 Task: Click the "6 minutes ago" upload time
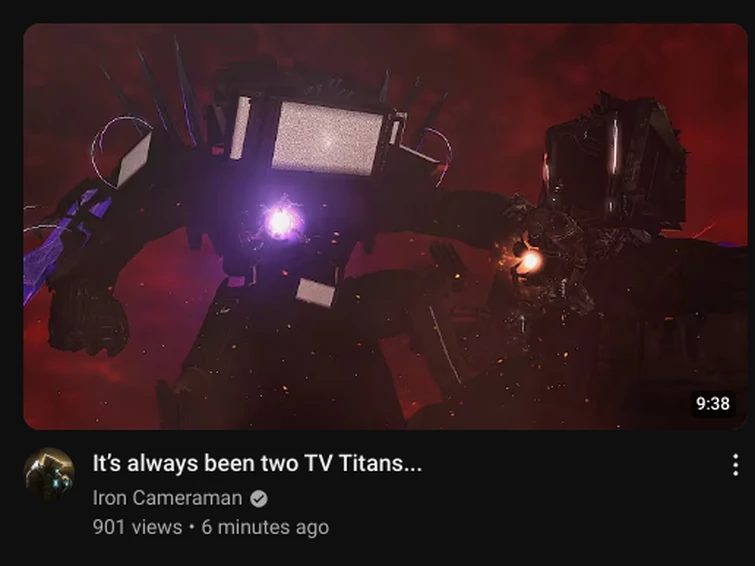coord(265,527)
